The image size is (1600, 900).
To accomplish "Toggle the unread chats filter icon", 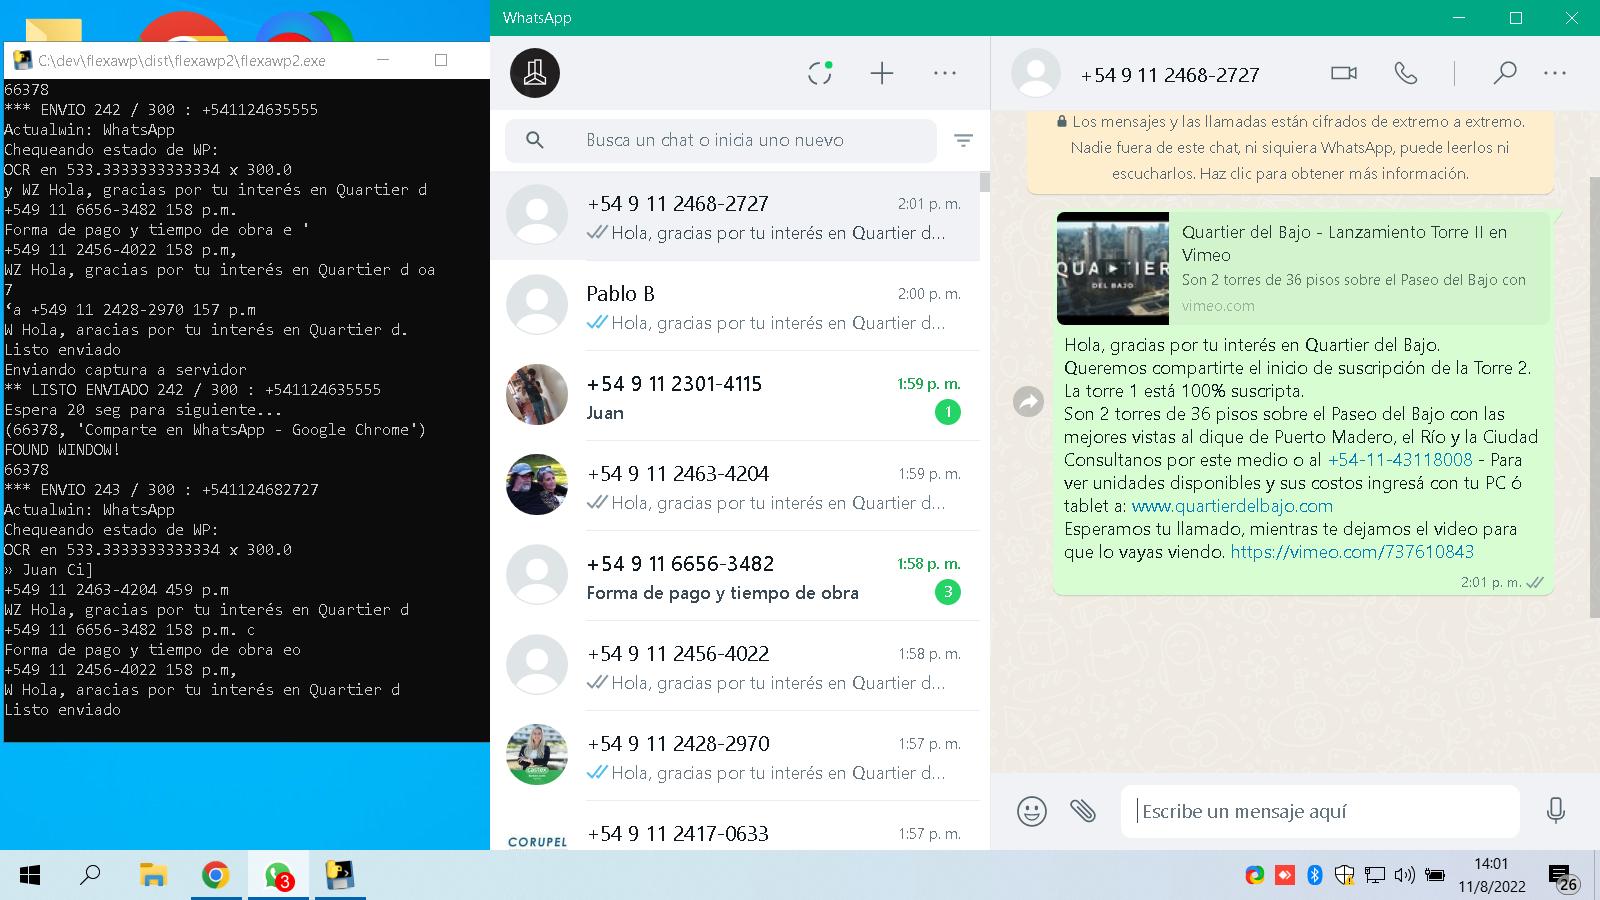I will click(963, 140).
